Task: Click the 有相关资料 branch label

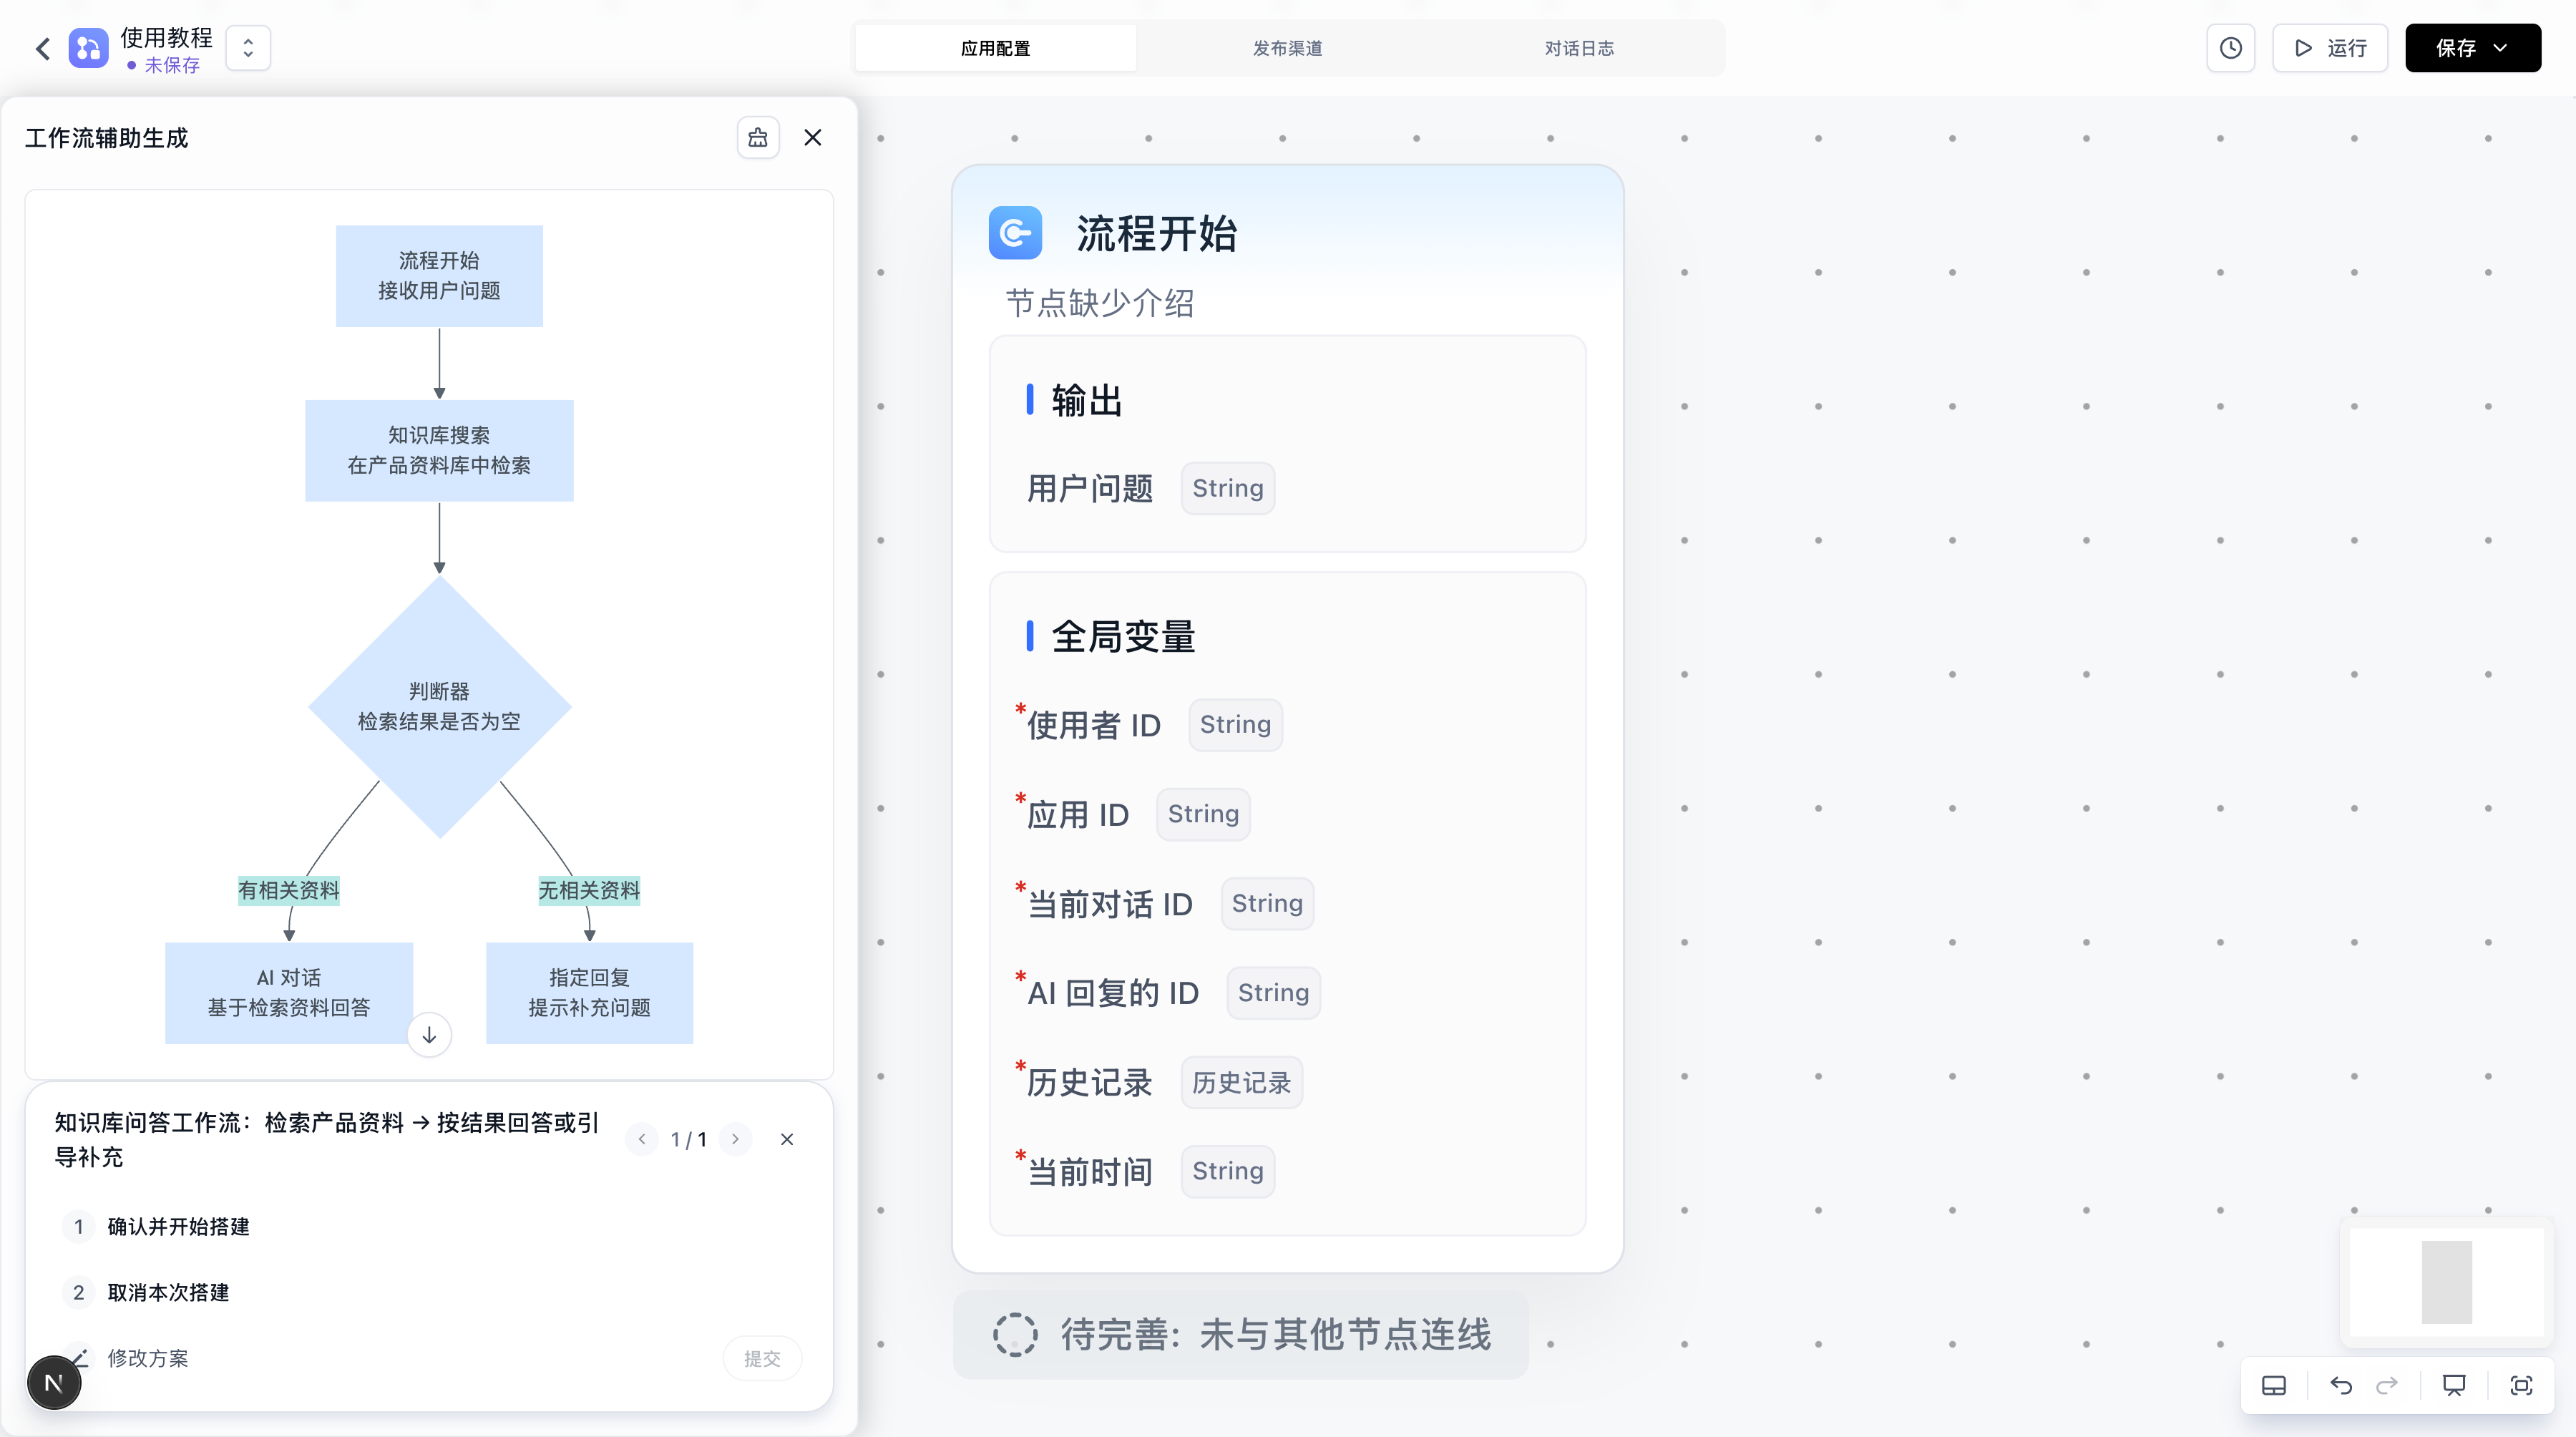Action: click(289, 890)
